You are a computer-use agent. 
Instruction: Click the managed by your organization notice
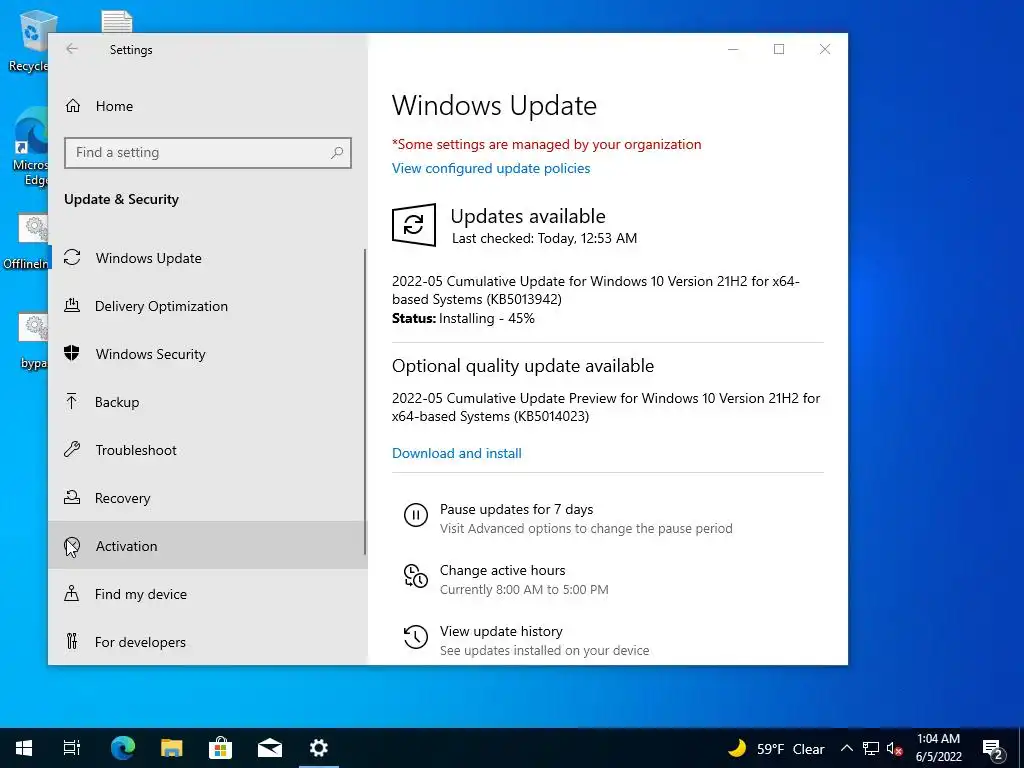coord(547,144)
